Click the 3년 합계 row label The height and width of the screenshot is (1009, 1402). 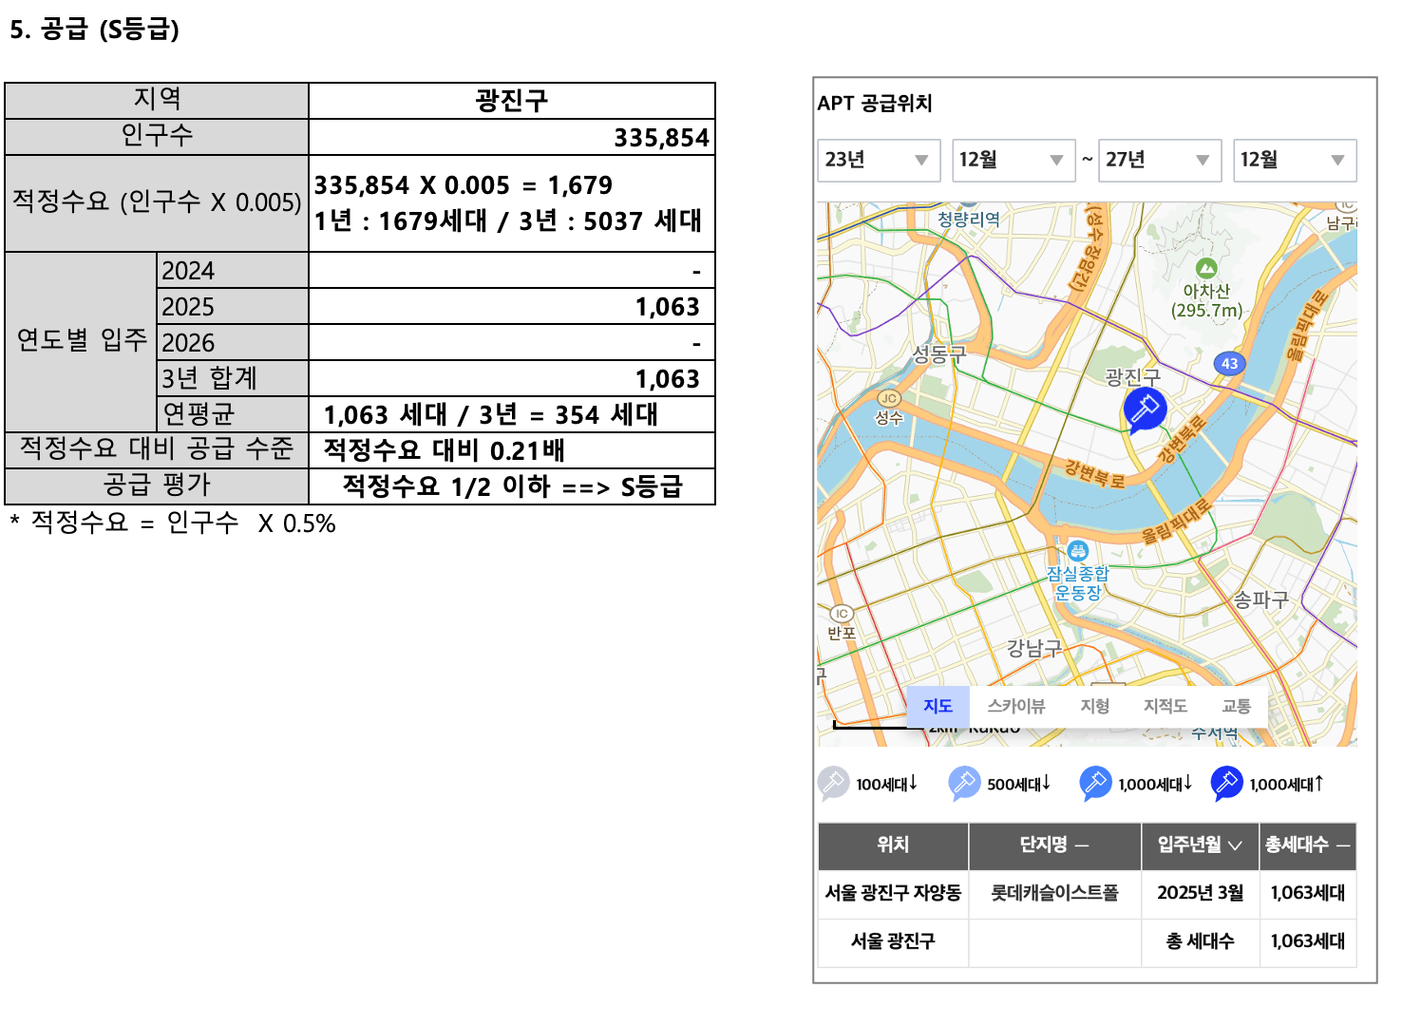click(x=232, y=378)
